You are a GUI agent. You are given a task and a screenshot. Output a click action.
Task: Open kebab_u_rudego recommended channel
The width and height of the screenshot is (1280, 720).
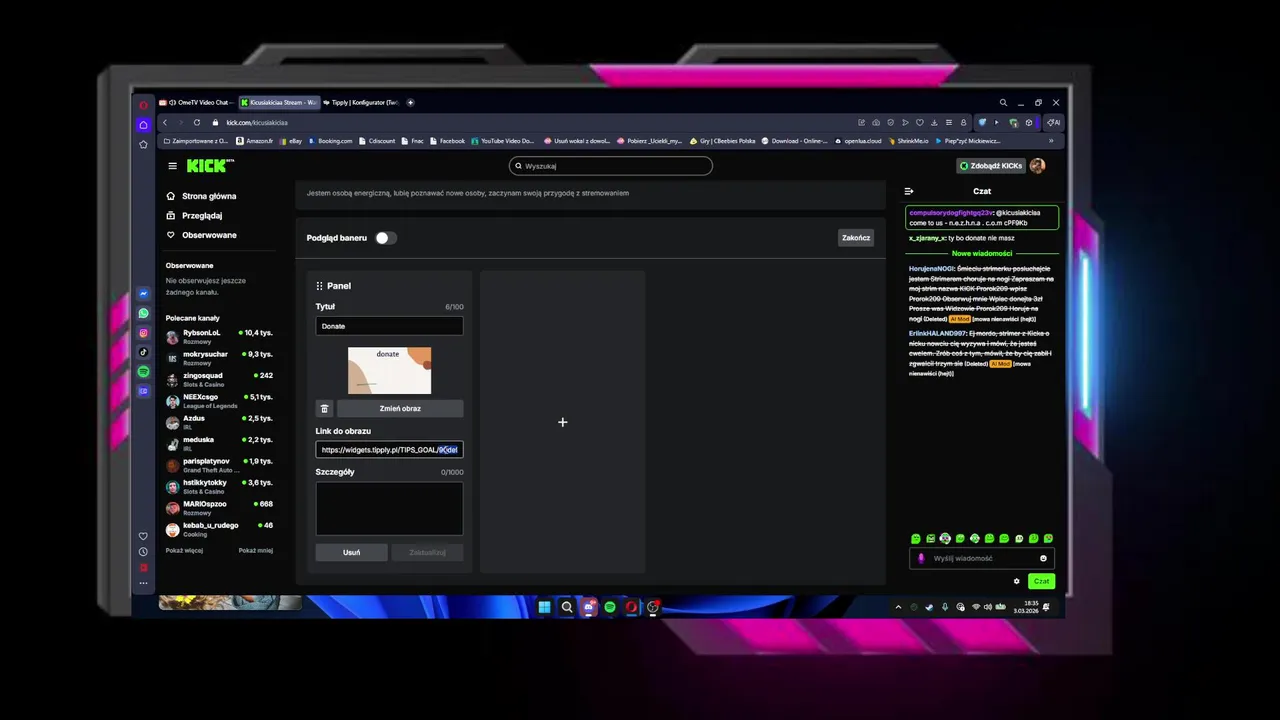click(x=220, y=528)
